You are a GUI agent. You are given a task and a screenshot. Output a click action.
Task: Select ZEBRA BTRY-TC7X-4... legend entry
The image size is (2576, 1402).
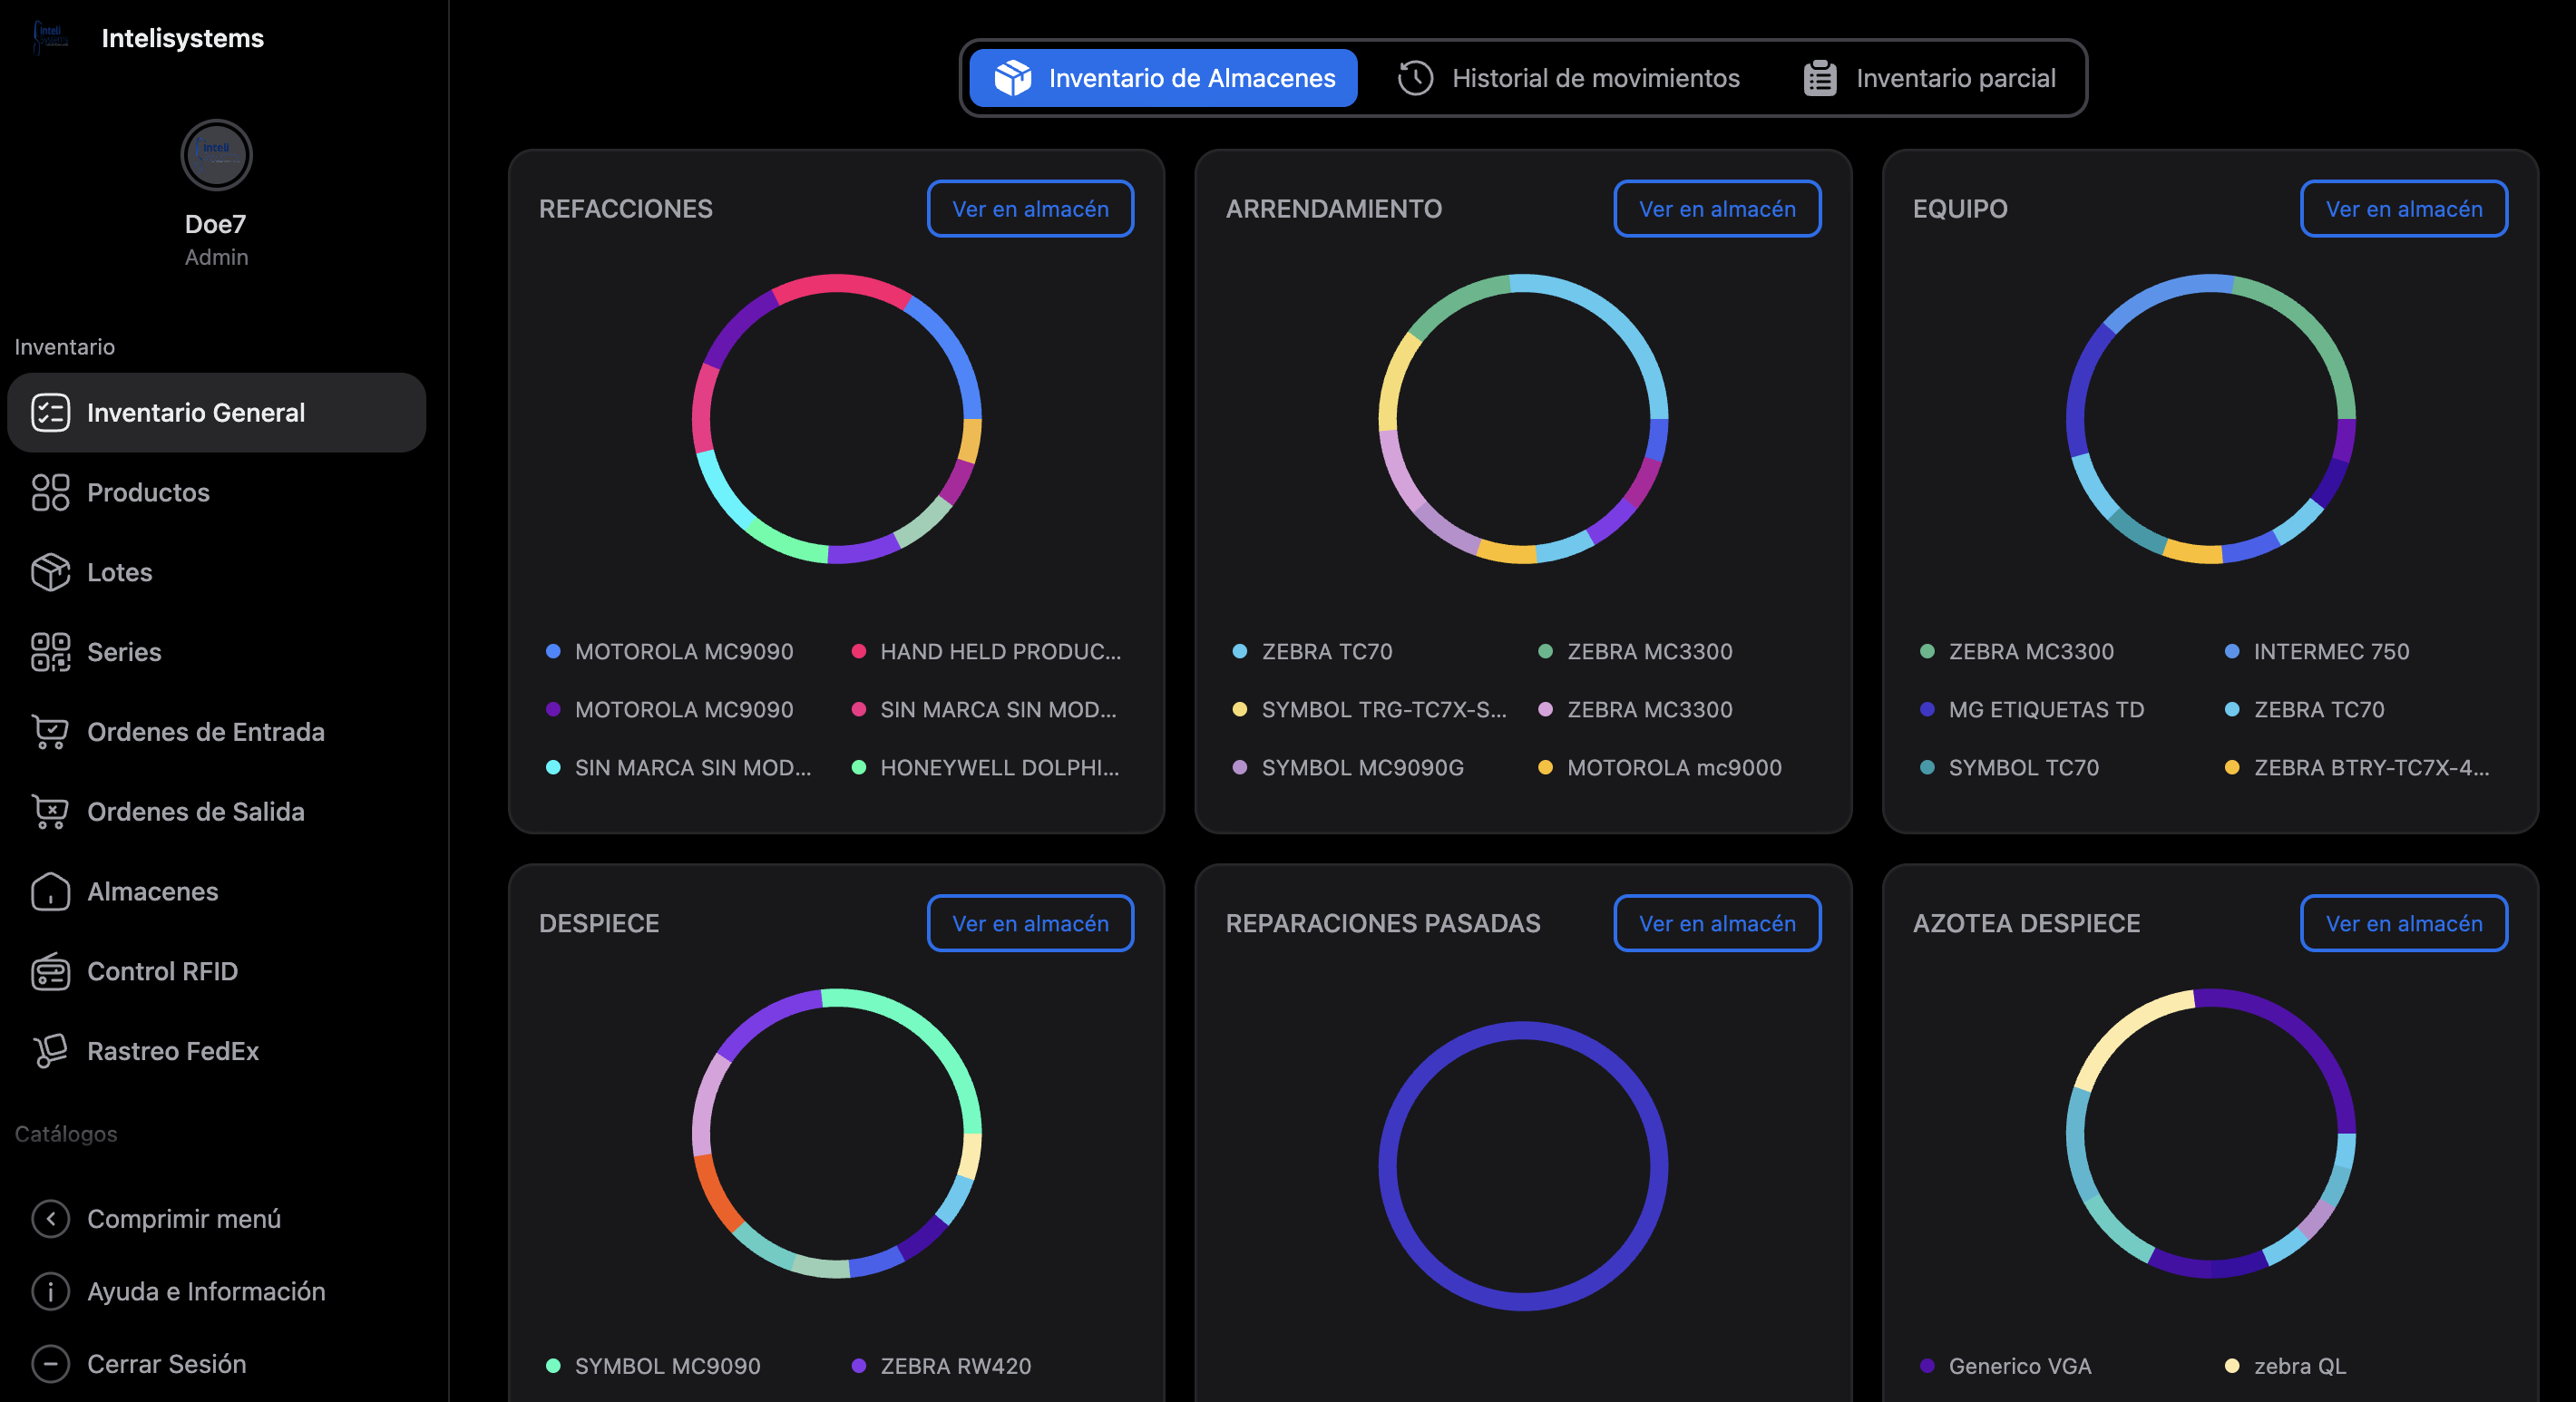[2358, 767]
